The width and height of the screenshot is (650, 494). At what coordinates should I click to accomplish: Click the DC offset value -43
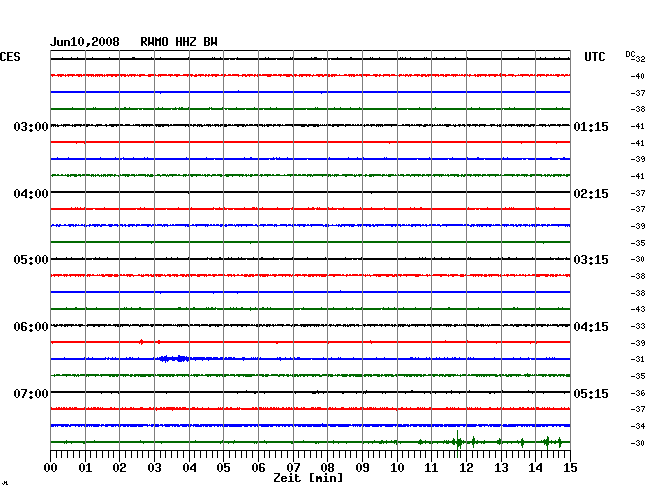(638, 309)
